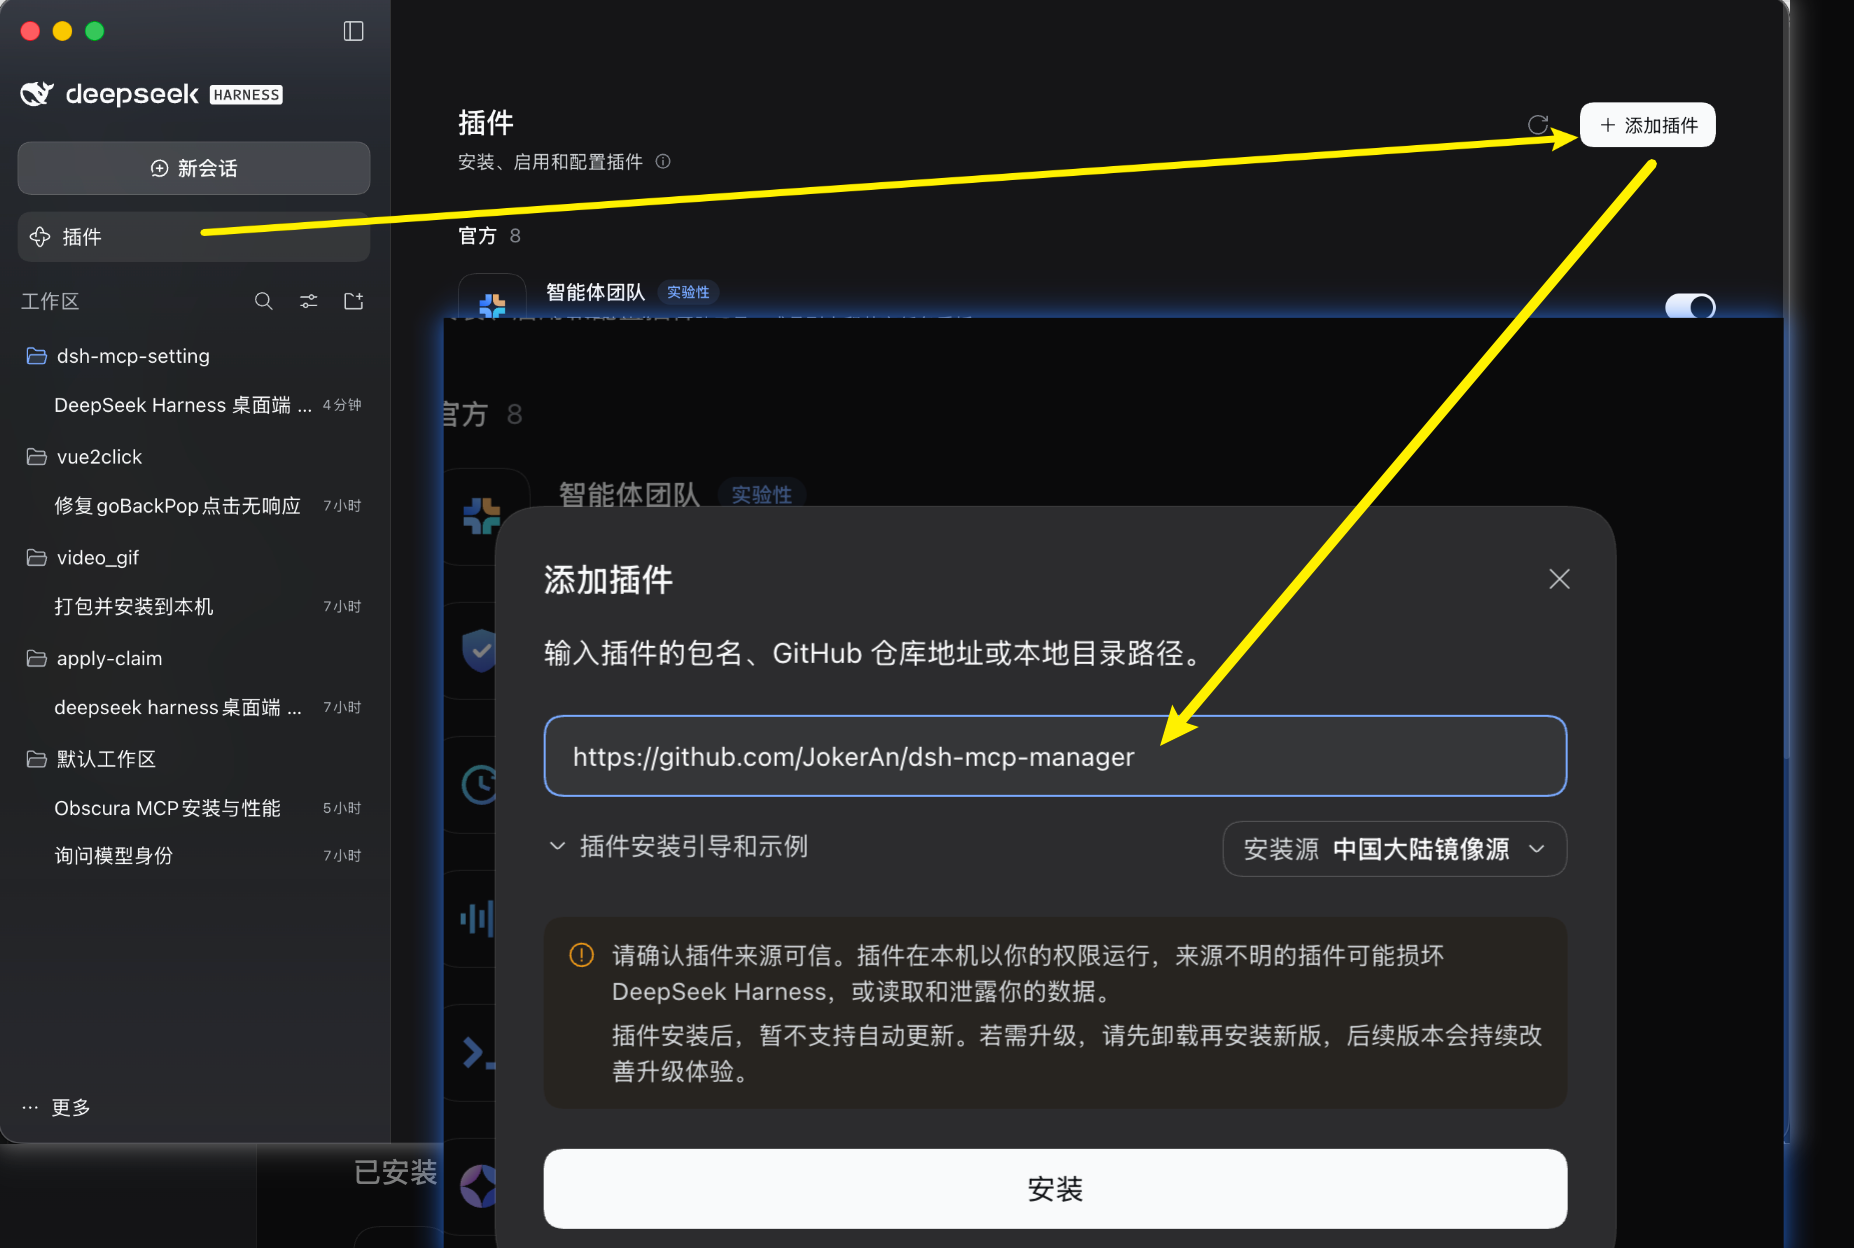Click the DeepSeek whale logo
Screen dimensions: 1854x1248
(x=37, y=93)
